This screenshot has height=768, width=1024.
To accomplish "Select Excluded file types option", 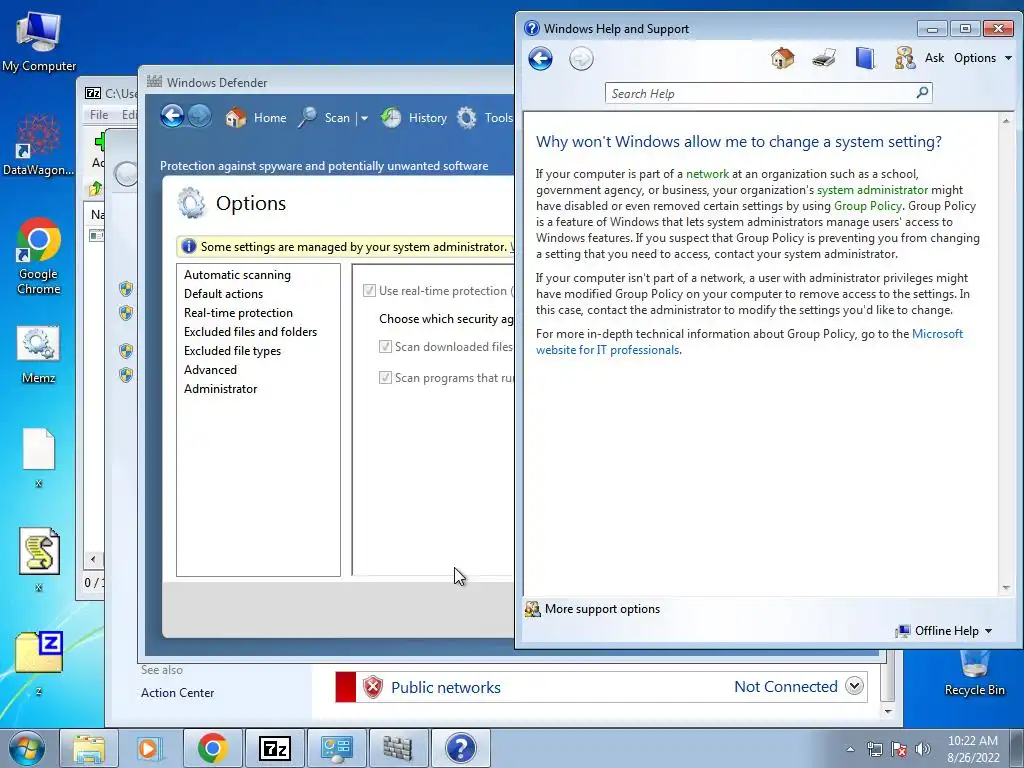I will [x=232, y=351].
